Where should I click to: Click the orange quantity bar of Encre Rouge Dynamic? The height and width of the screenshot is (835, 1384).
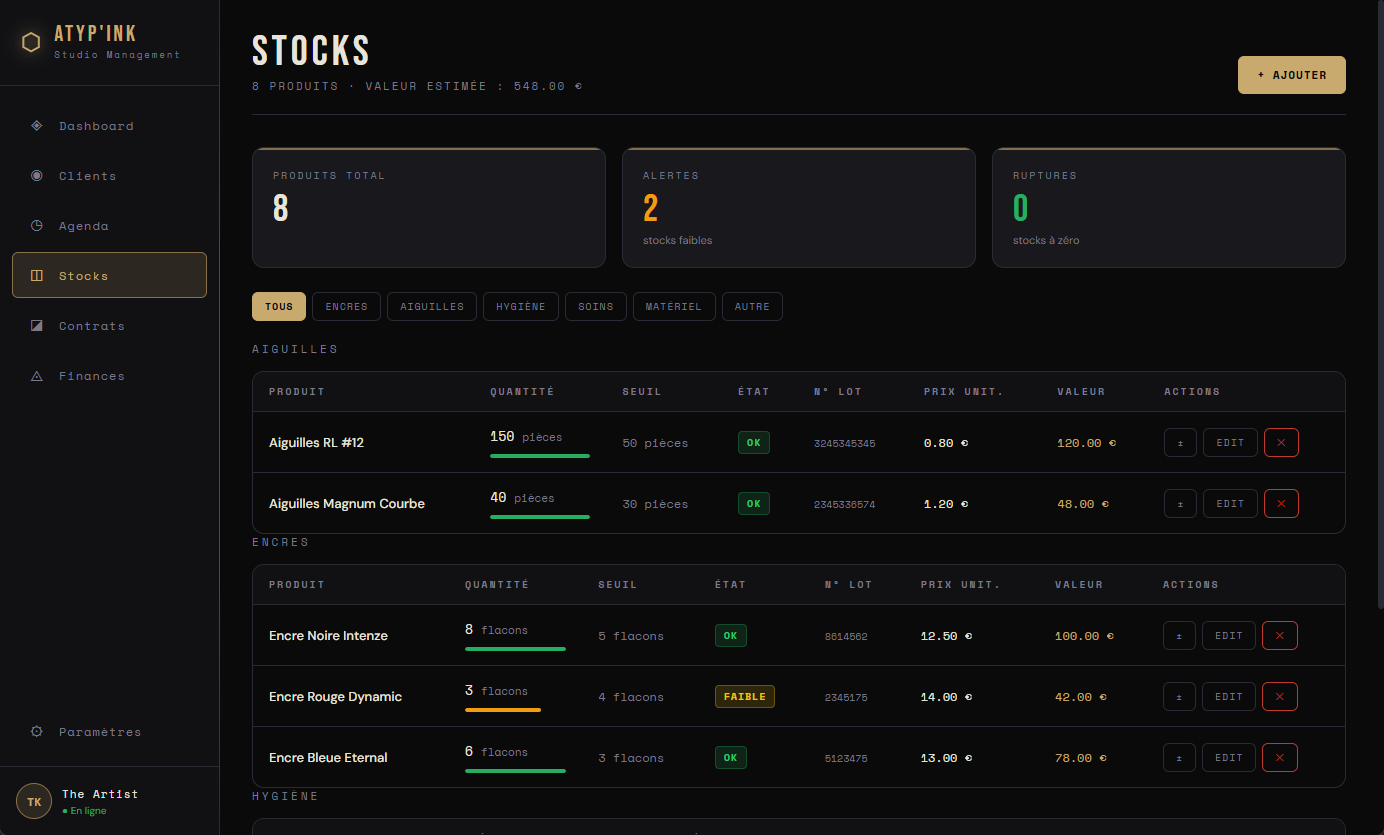(x=503, y=710)
